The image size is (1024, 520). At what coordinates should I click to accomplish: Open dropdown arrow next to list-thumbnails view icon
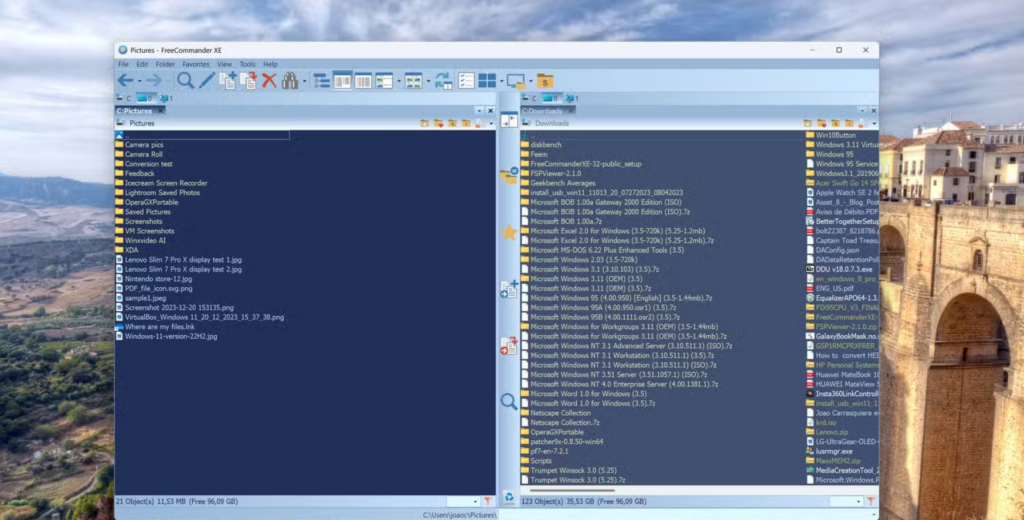click(x=398, y=81)
